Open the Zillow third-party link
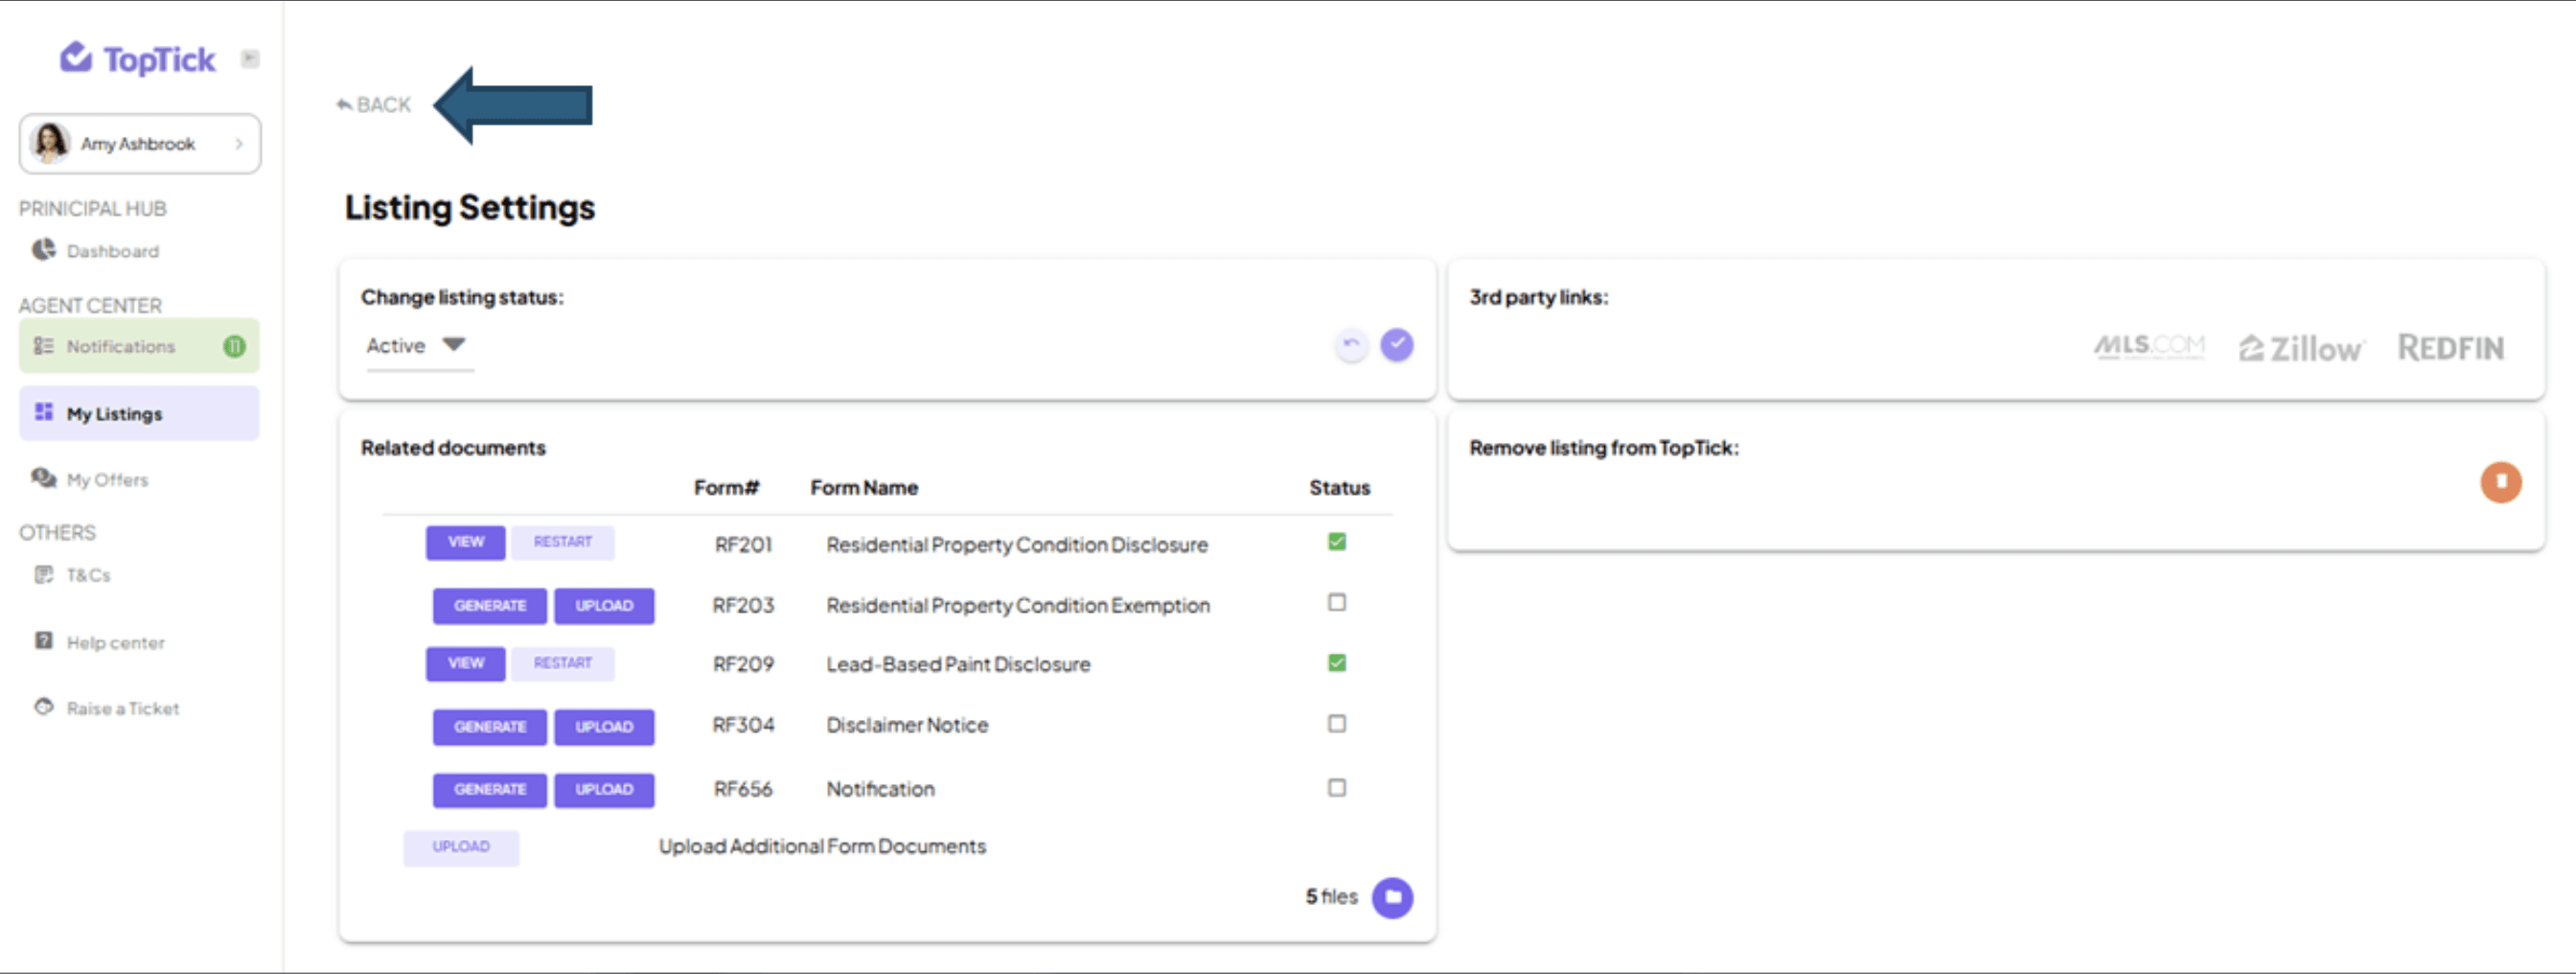Viewport: 2576px width, 974px height. coord(2300,348)
